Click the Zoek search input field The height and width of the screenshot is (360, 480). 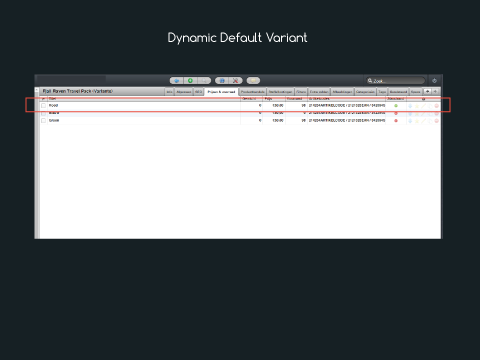tap(395, 81)
